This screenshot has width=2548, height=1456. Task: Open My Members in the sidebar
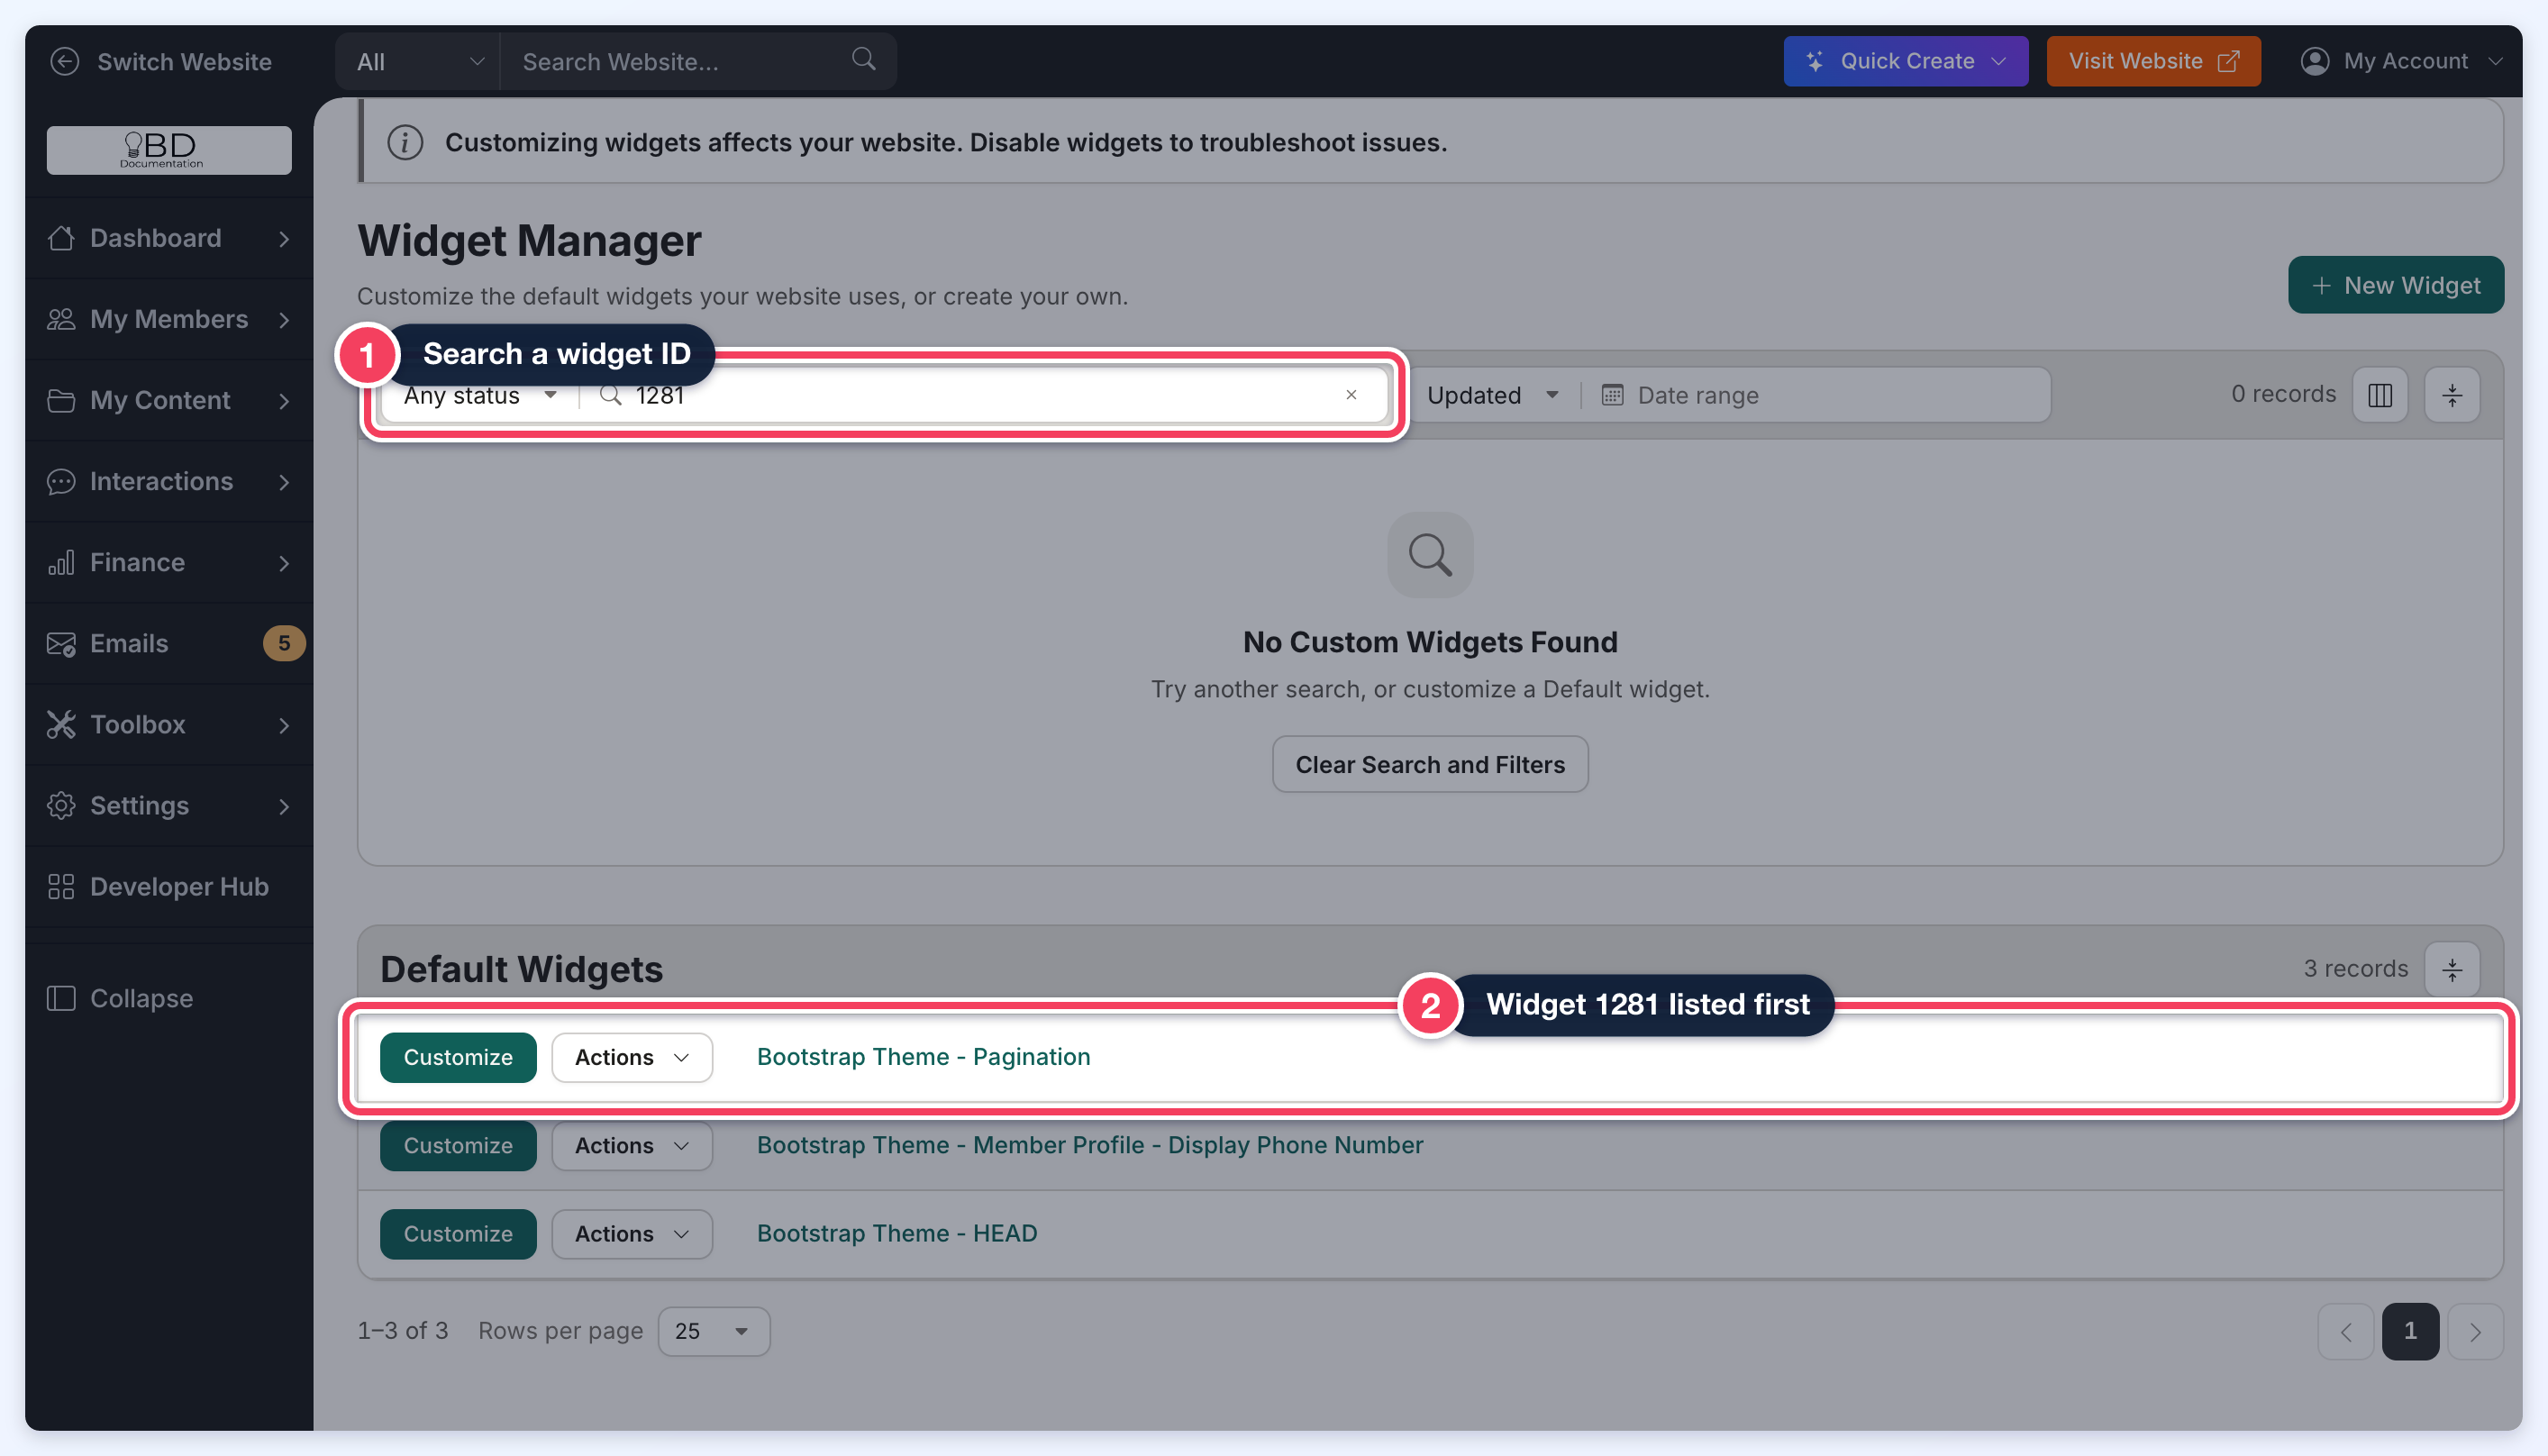tap(170, 319)
